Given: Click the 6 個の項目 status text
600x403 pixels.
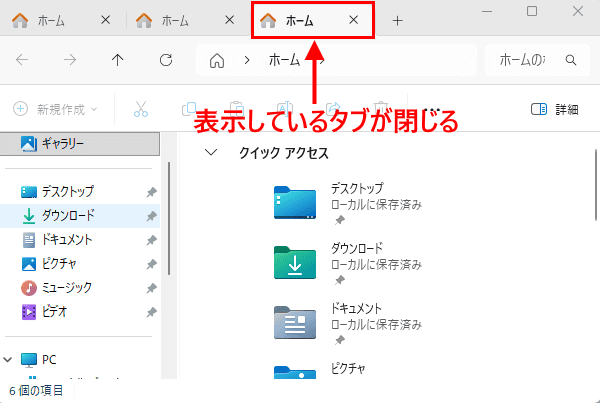Looking at the screenshot, I should [36, 391].
